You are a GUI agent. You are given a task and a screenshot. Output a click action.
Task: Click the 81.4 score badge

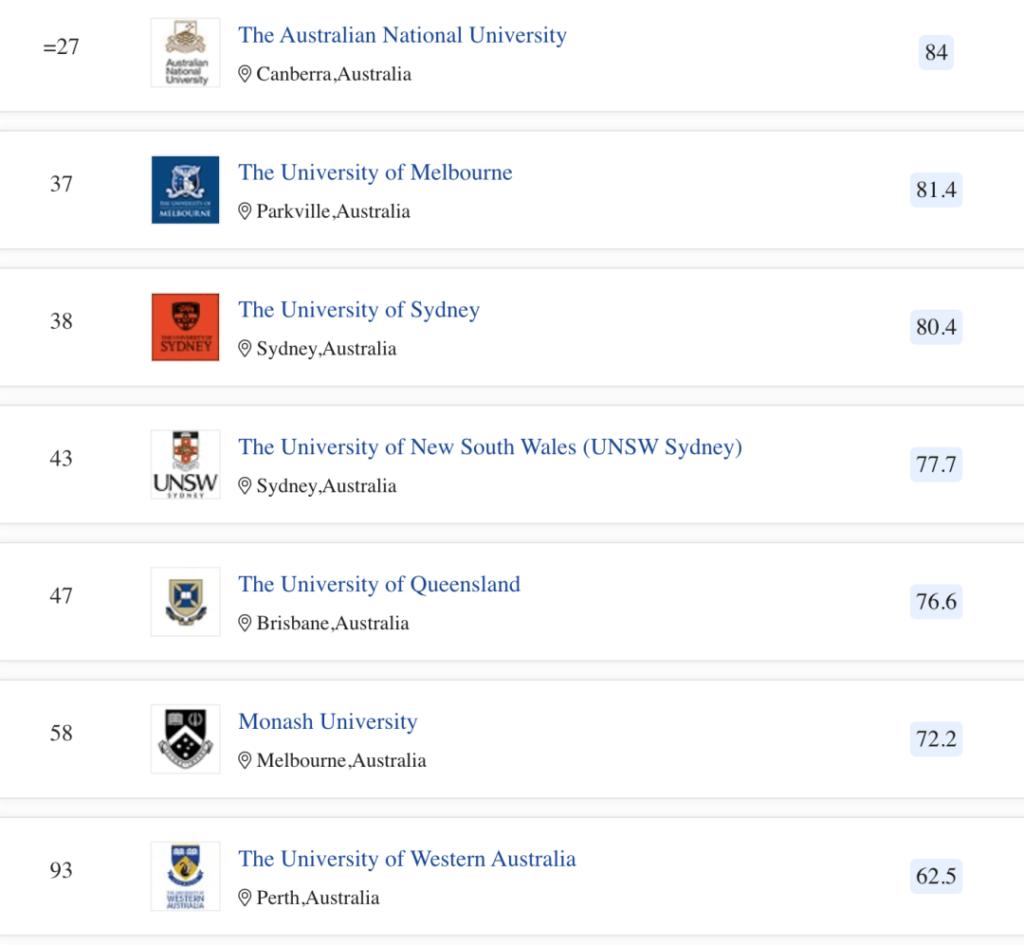pos(936,190)
